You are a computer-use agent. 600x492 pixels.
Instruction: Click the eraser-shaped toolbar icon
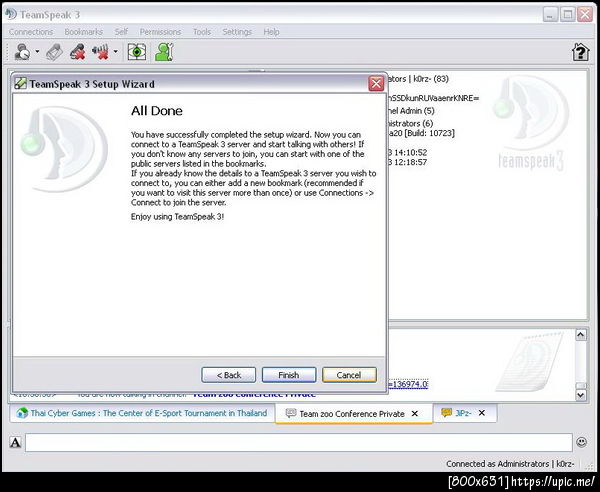pos(54,52)
